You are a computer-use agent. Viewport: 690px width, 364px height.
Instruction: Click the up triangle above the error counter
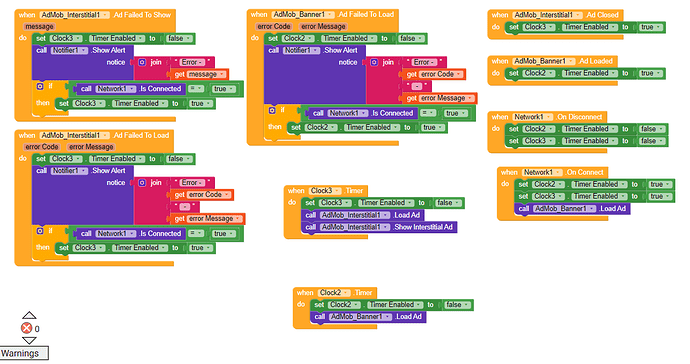click(x=29, y=315)
